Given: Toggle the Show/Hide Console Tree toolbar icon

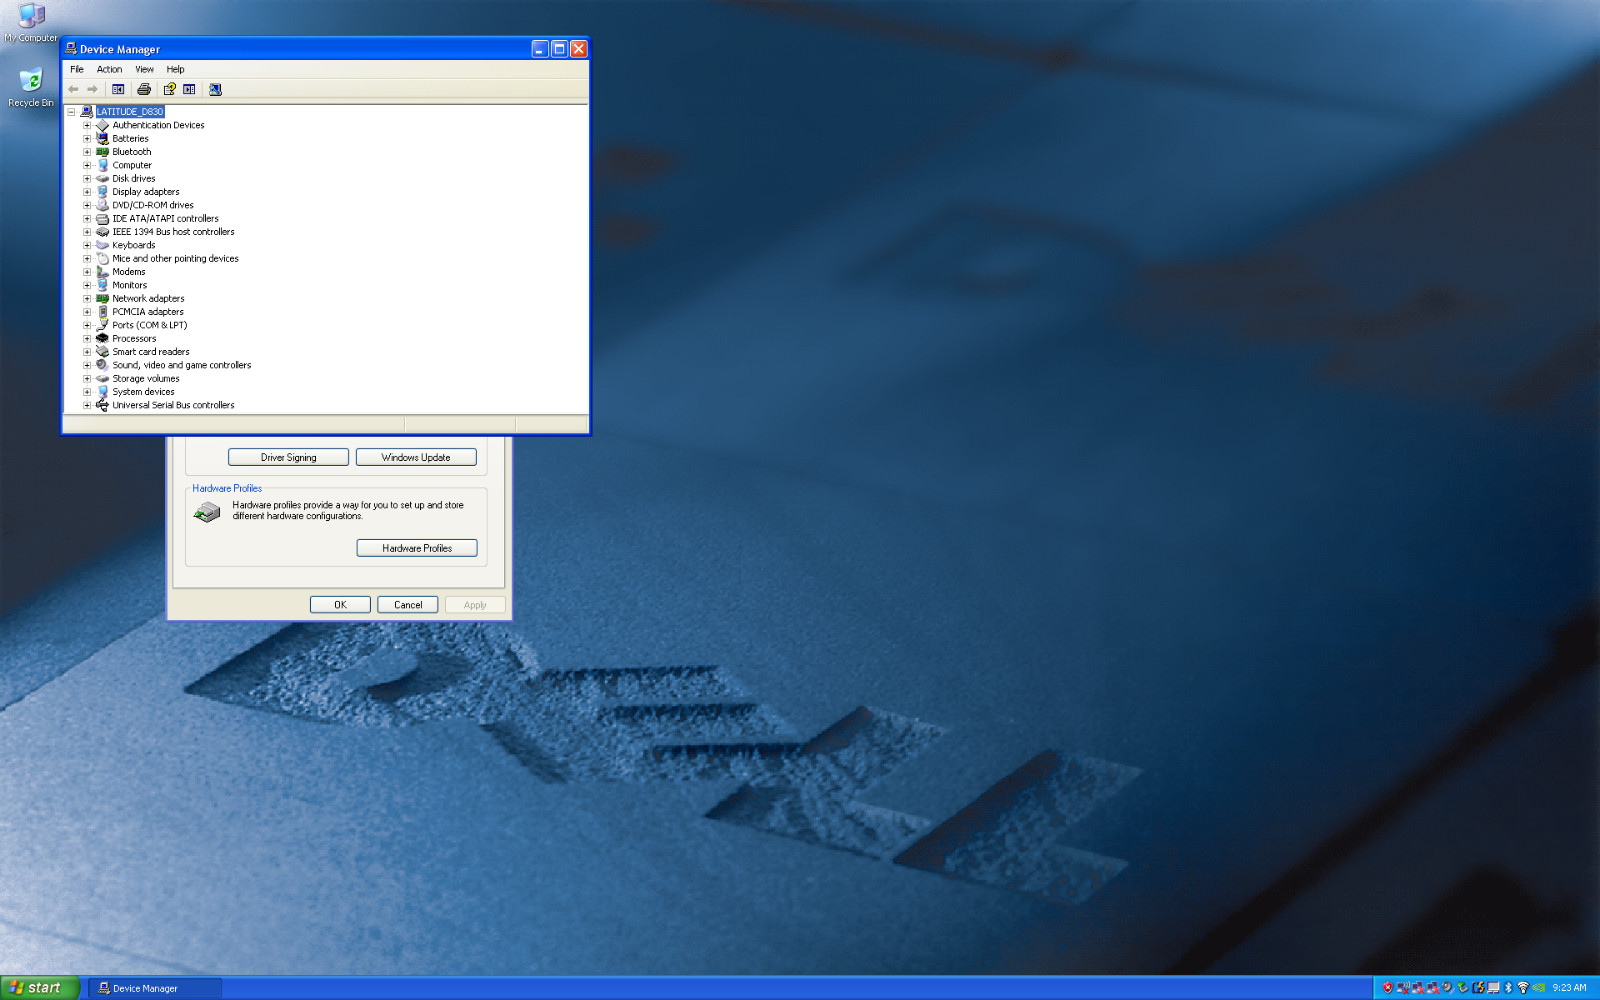Looking at the screenshot, I should [118, 89].
